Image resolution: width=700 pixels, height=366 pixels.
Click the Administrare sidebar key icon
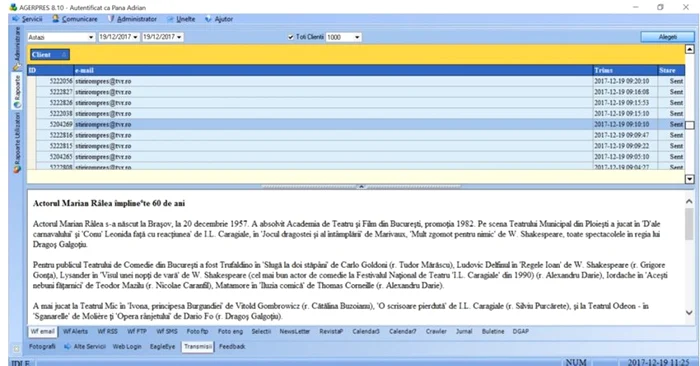pos(17,67)
